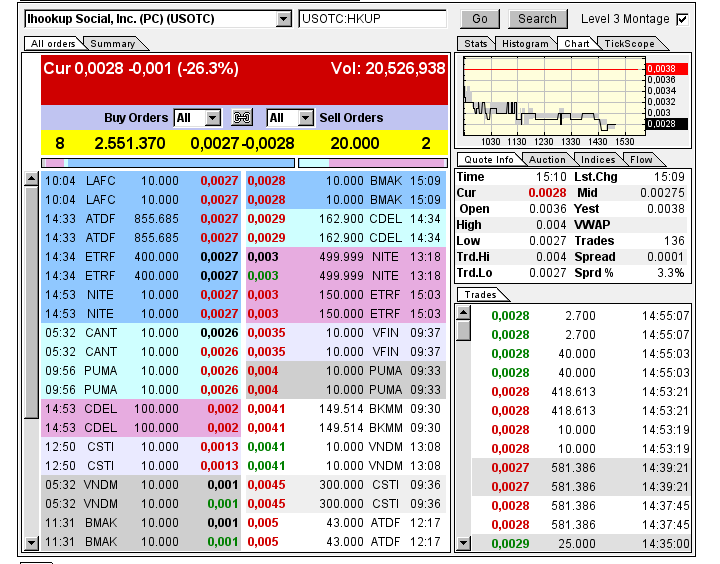The height and width of the screenshot is (564, 720).
Task: Click the orders list scroll up arrow
Action: coord(31,179)
